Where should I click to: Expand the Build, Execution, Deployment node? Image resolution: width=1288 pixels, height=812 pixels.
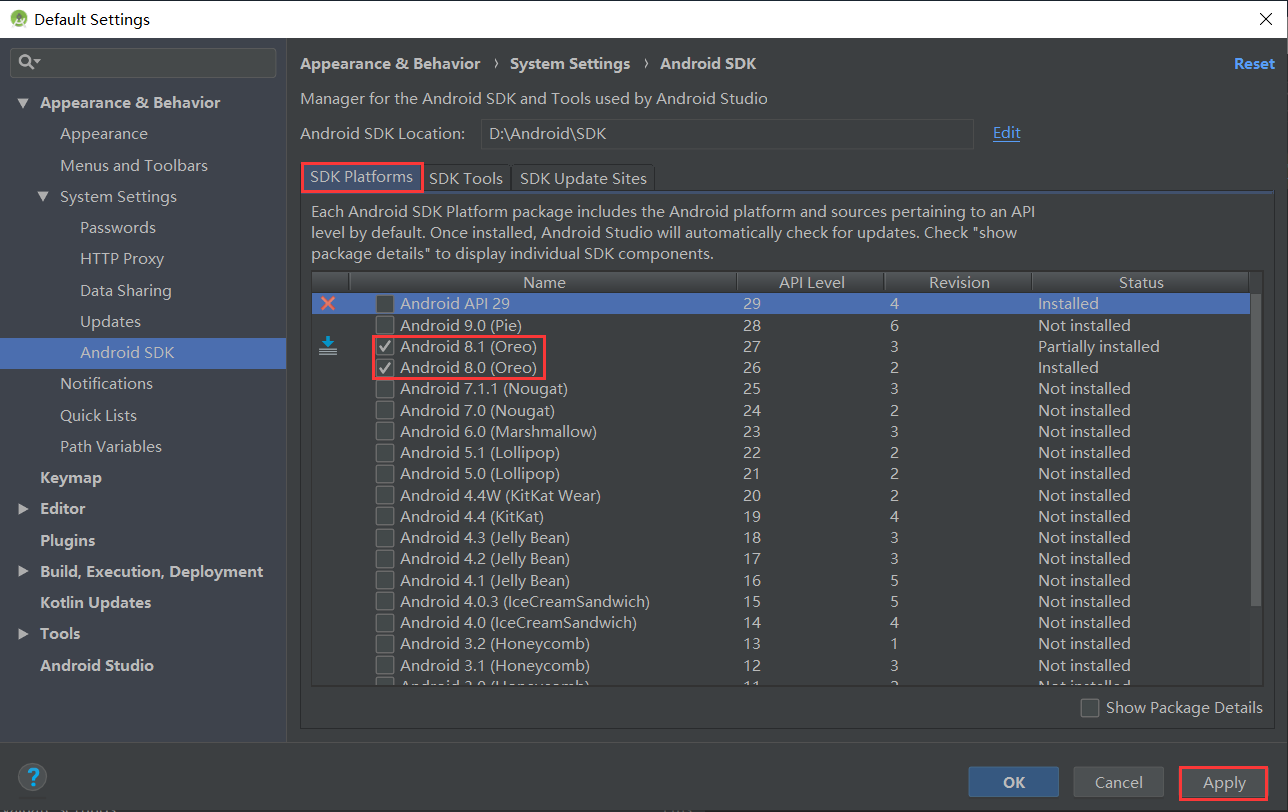[x=23, y=571]
